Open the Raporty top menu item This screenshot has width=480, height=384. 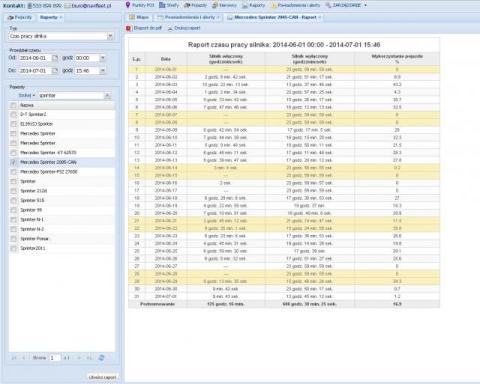253,5
